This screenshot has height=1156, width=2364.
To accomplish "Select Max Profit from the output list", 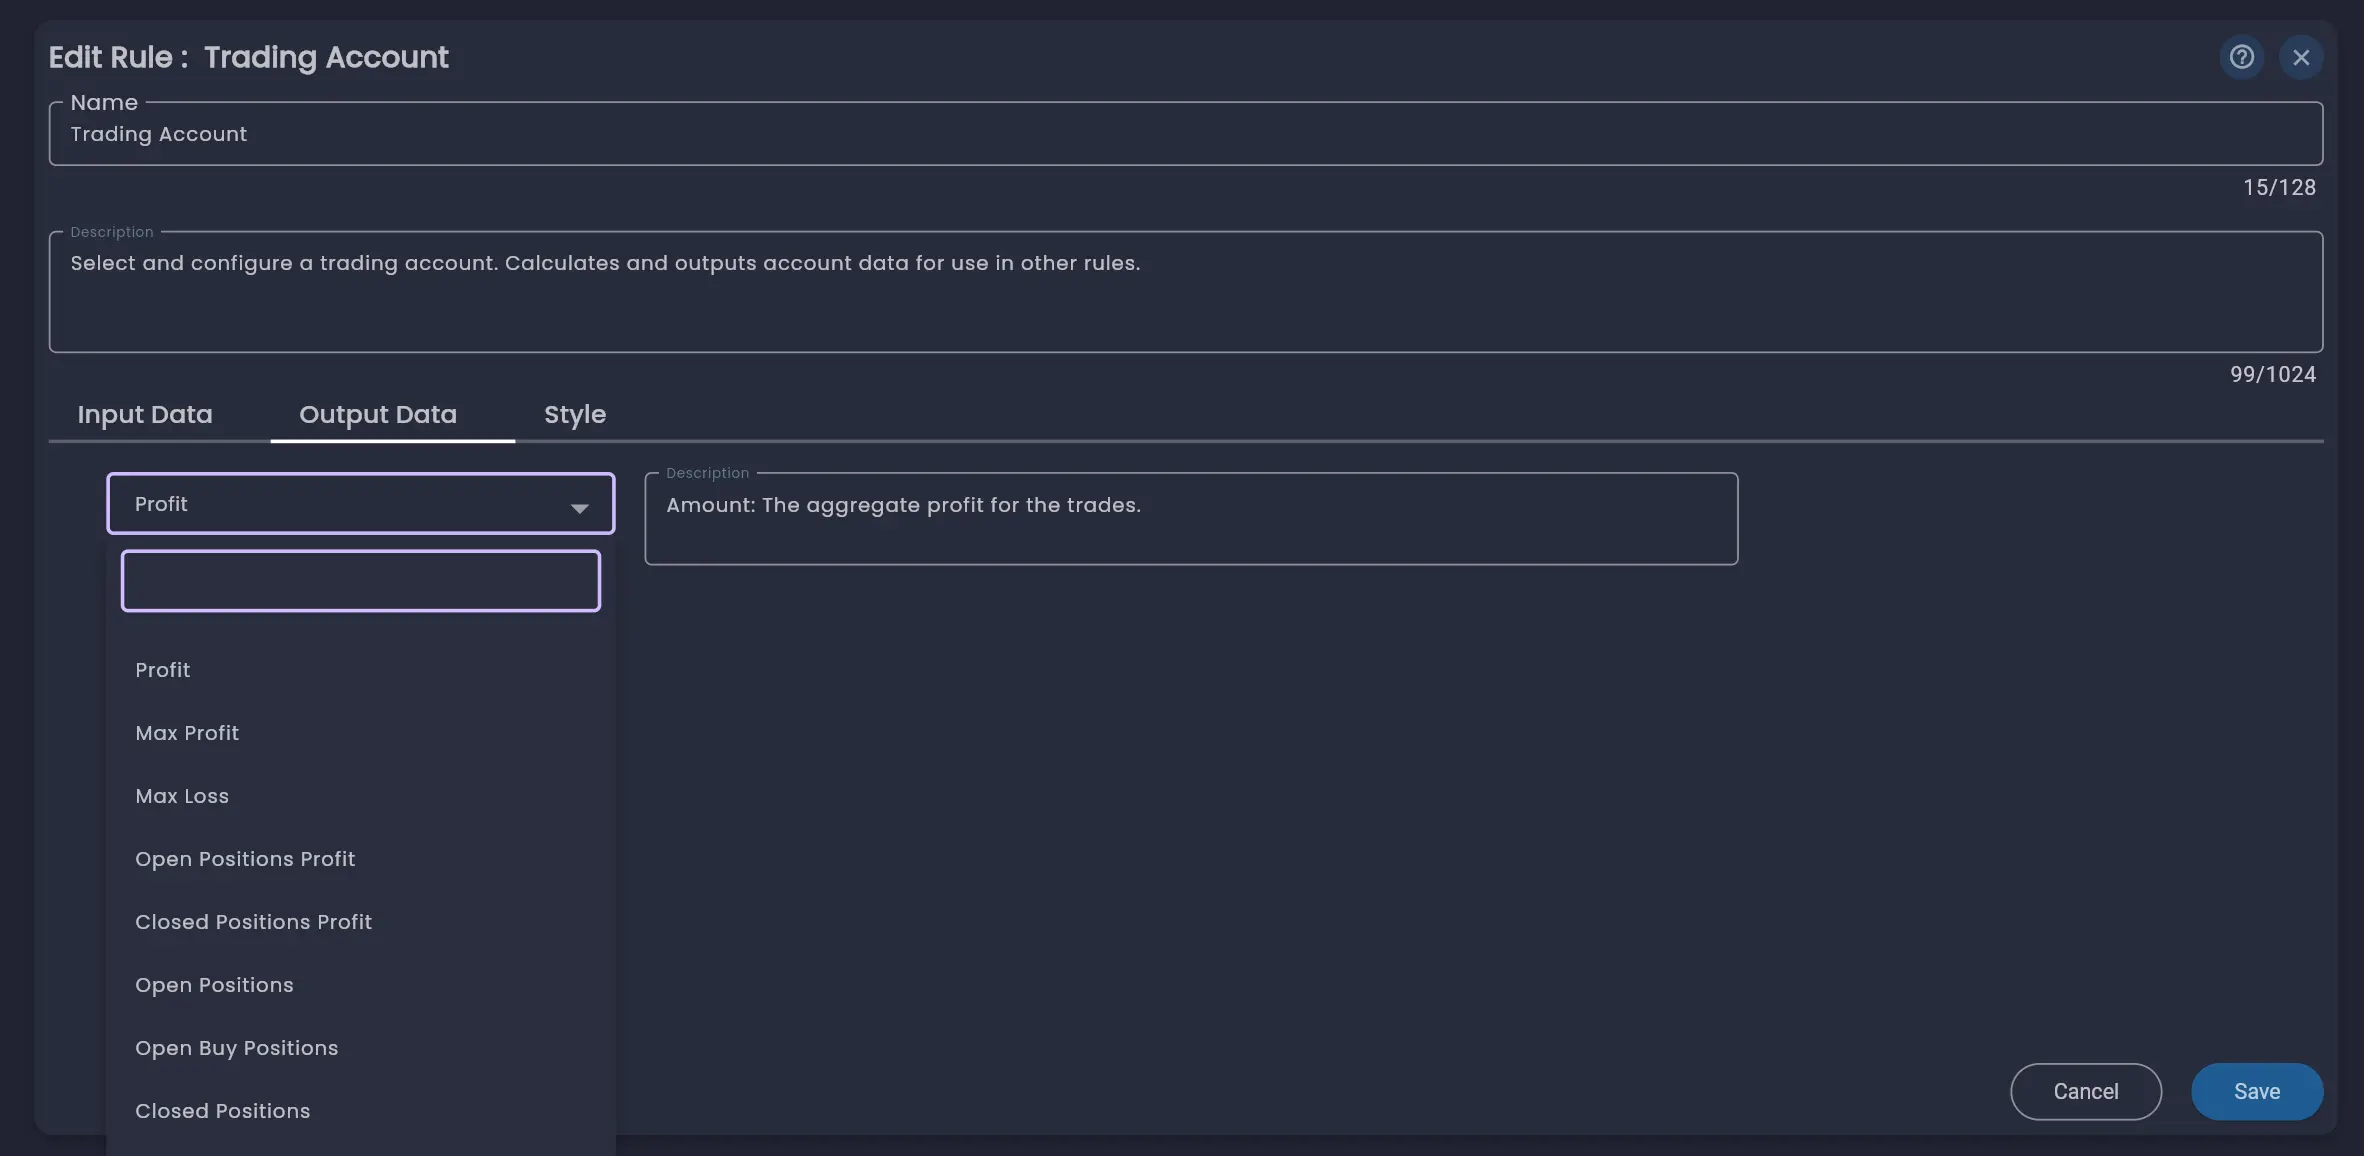I will click(187, 732).
